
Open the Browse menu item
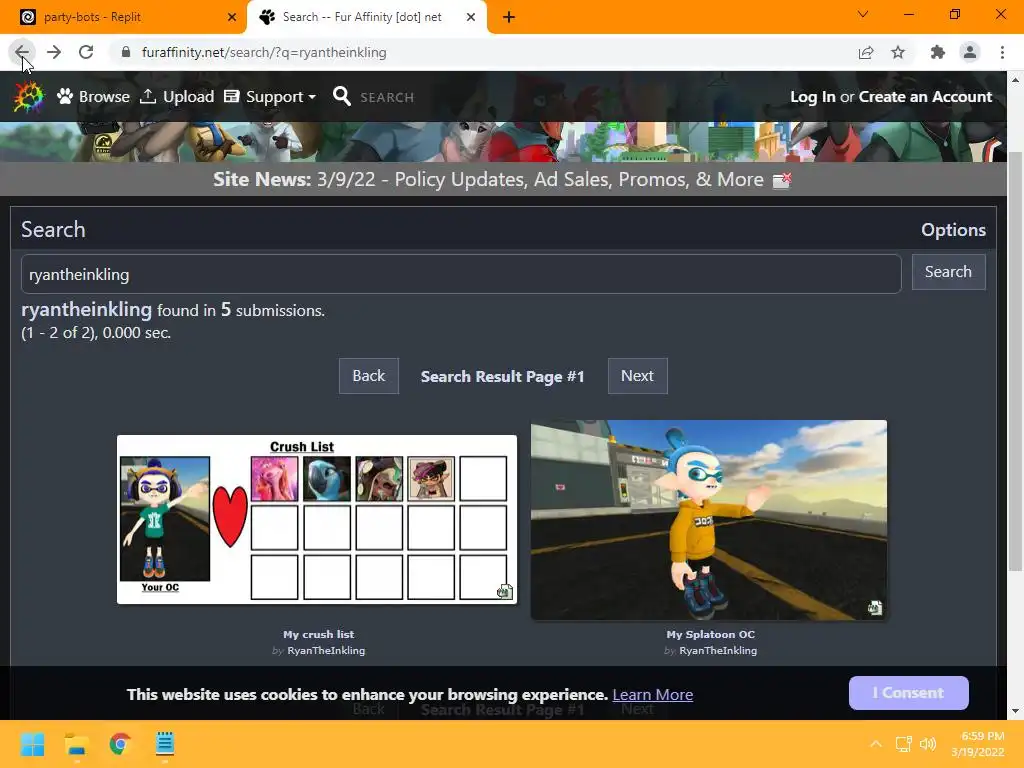[93, 97]
